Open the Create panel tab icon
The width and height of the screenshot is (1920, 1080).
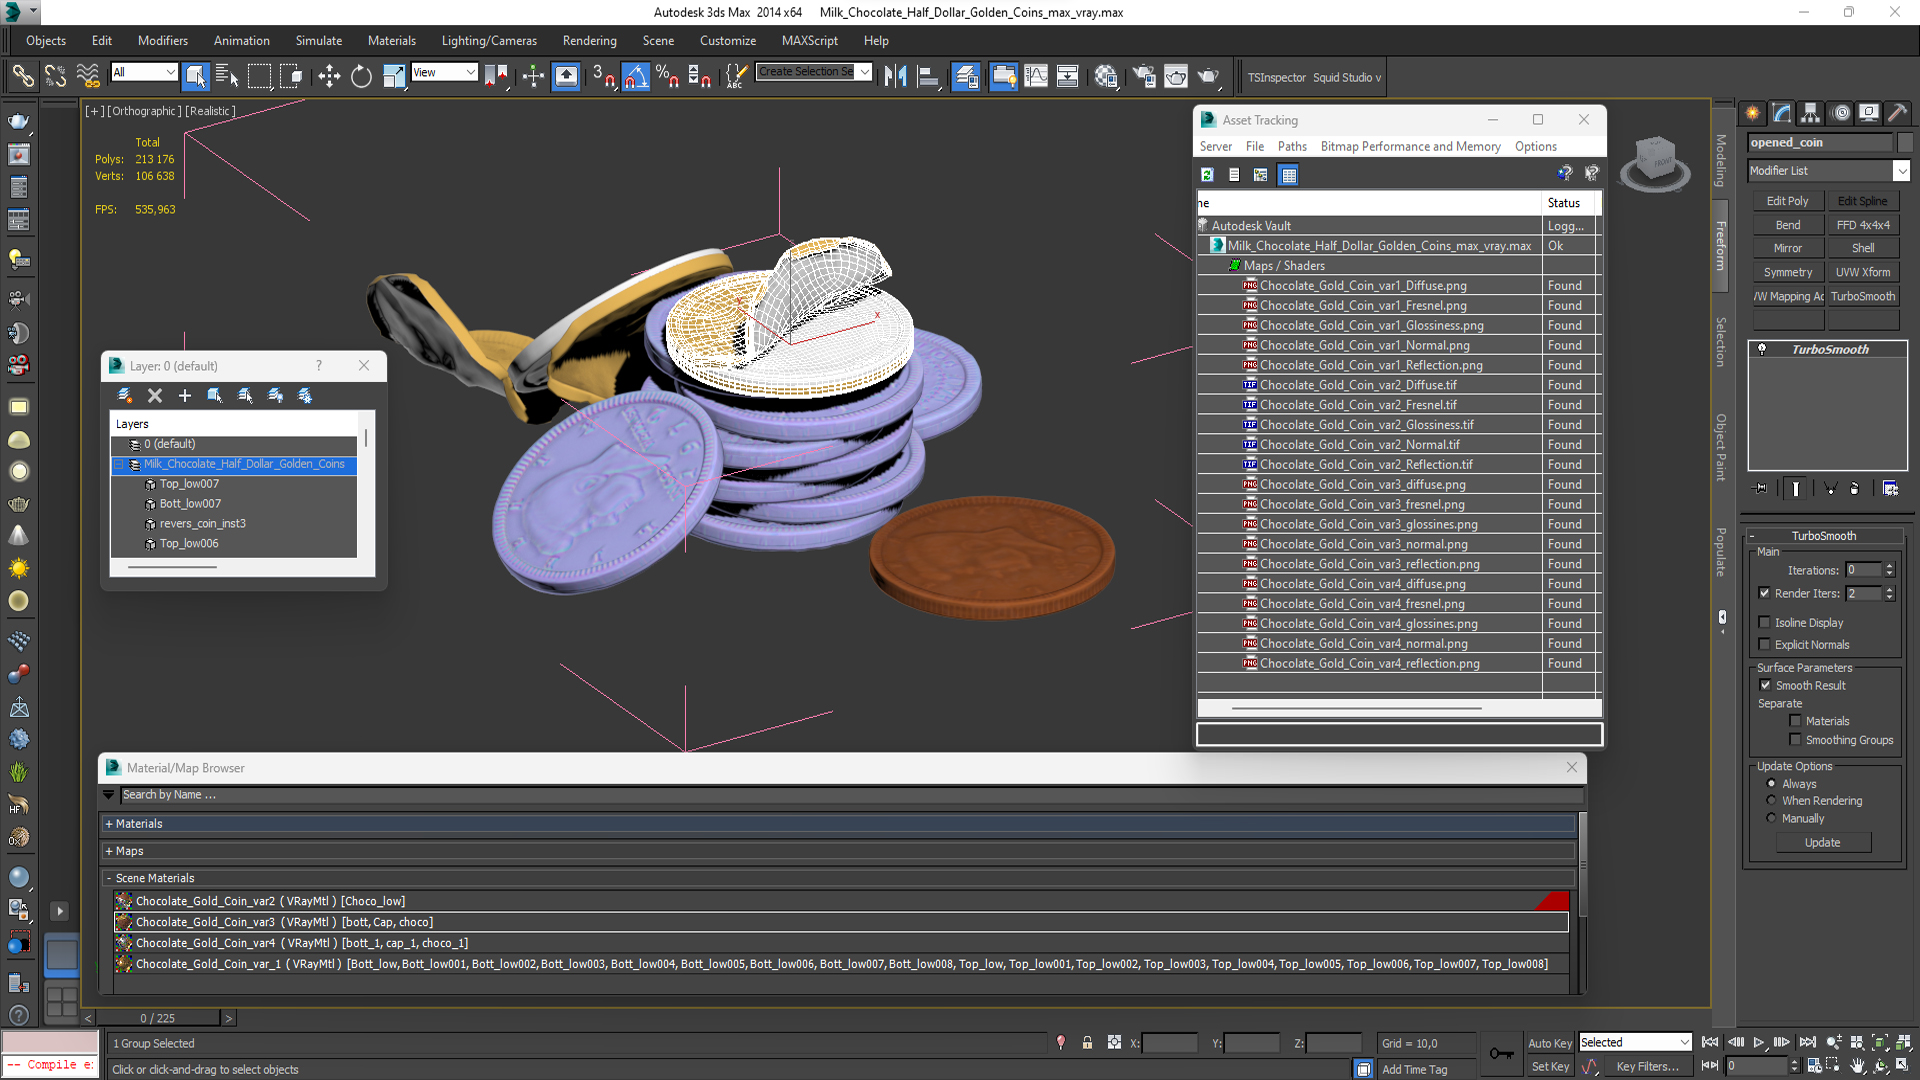click(x=1753, y=113)
